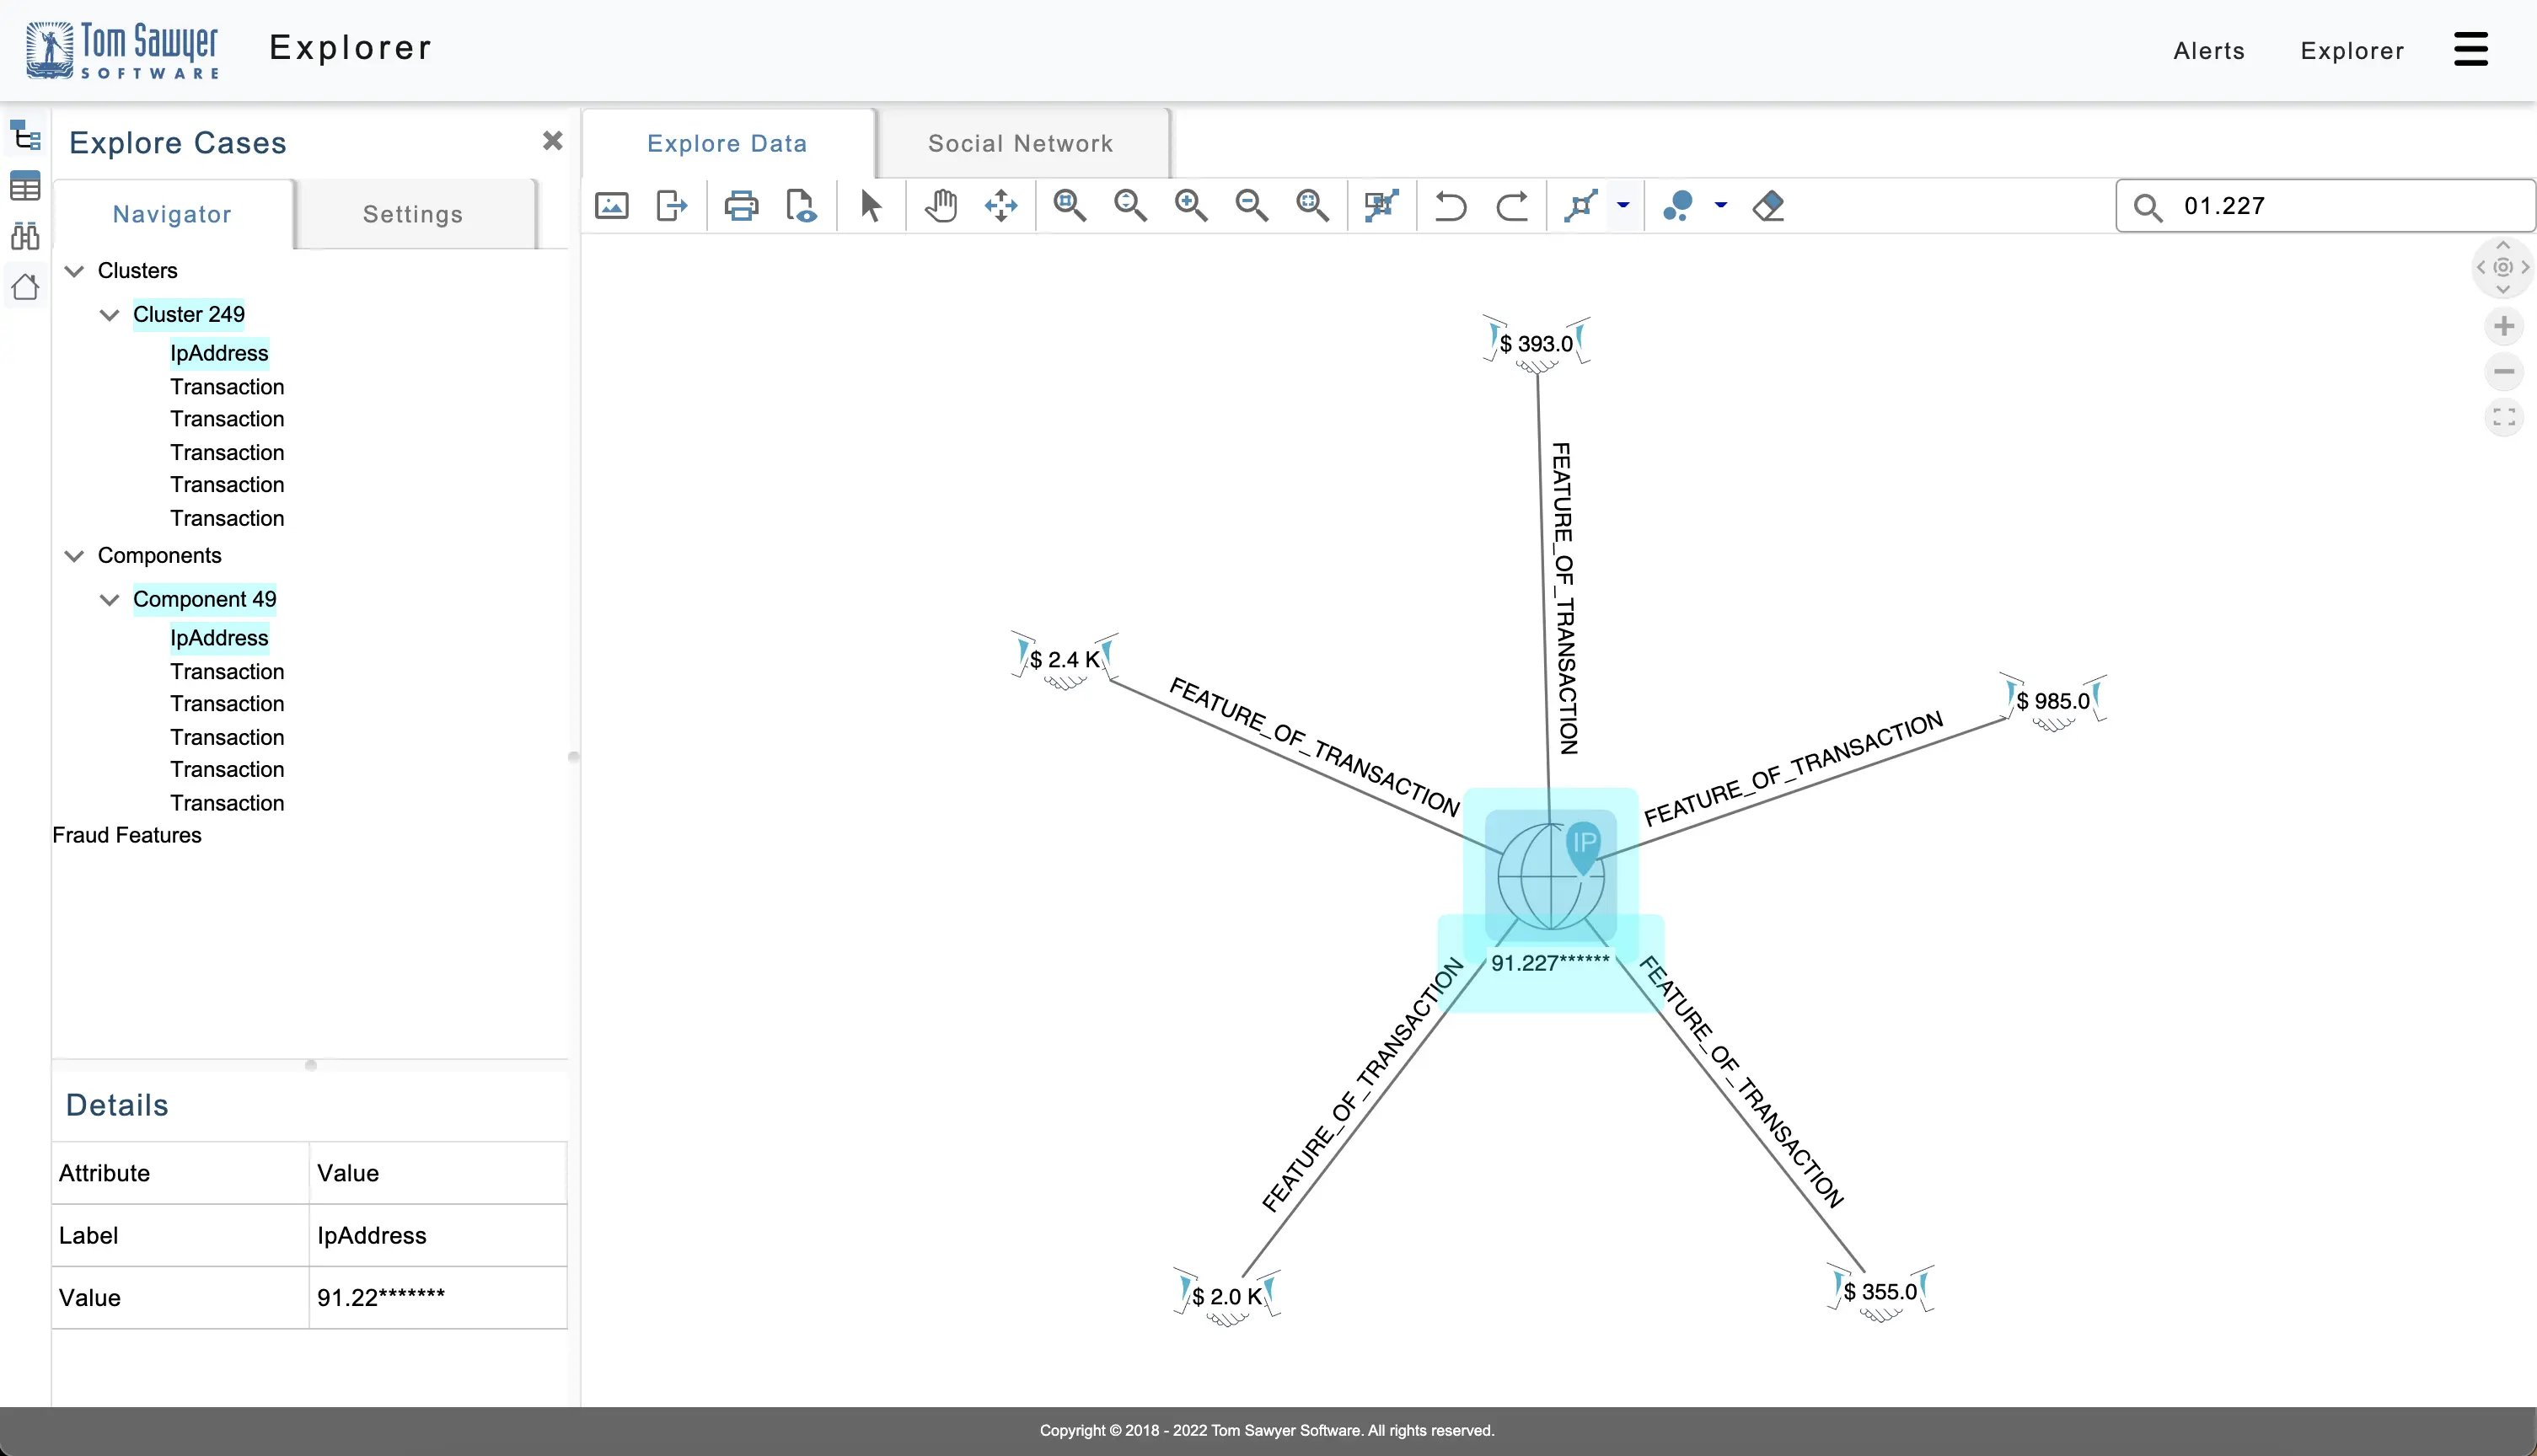
Task: Collapse the Clusters tree node
Action: [74, 271]
